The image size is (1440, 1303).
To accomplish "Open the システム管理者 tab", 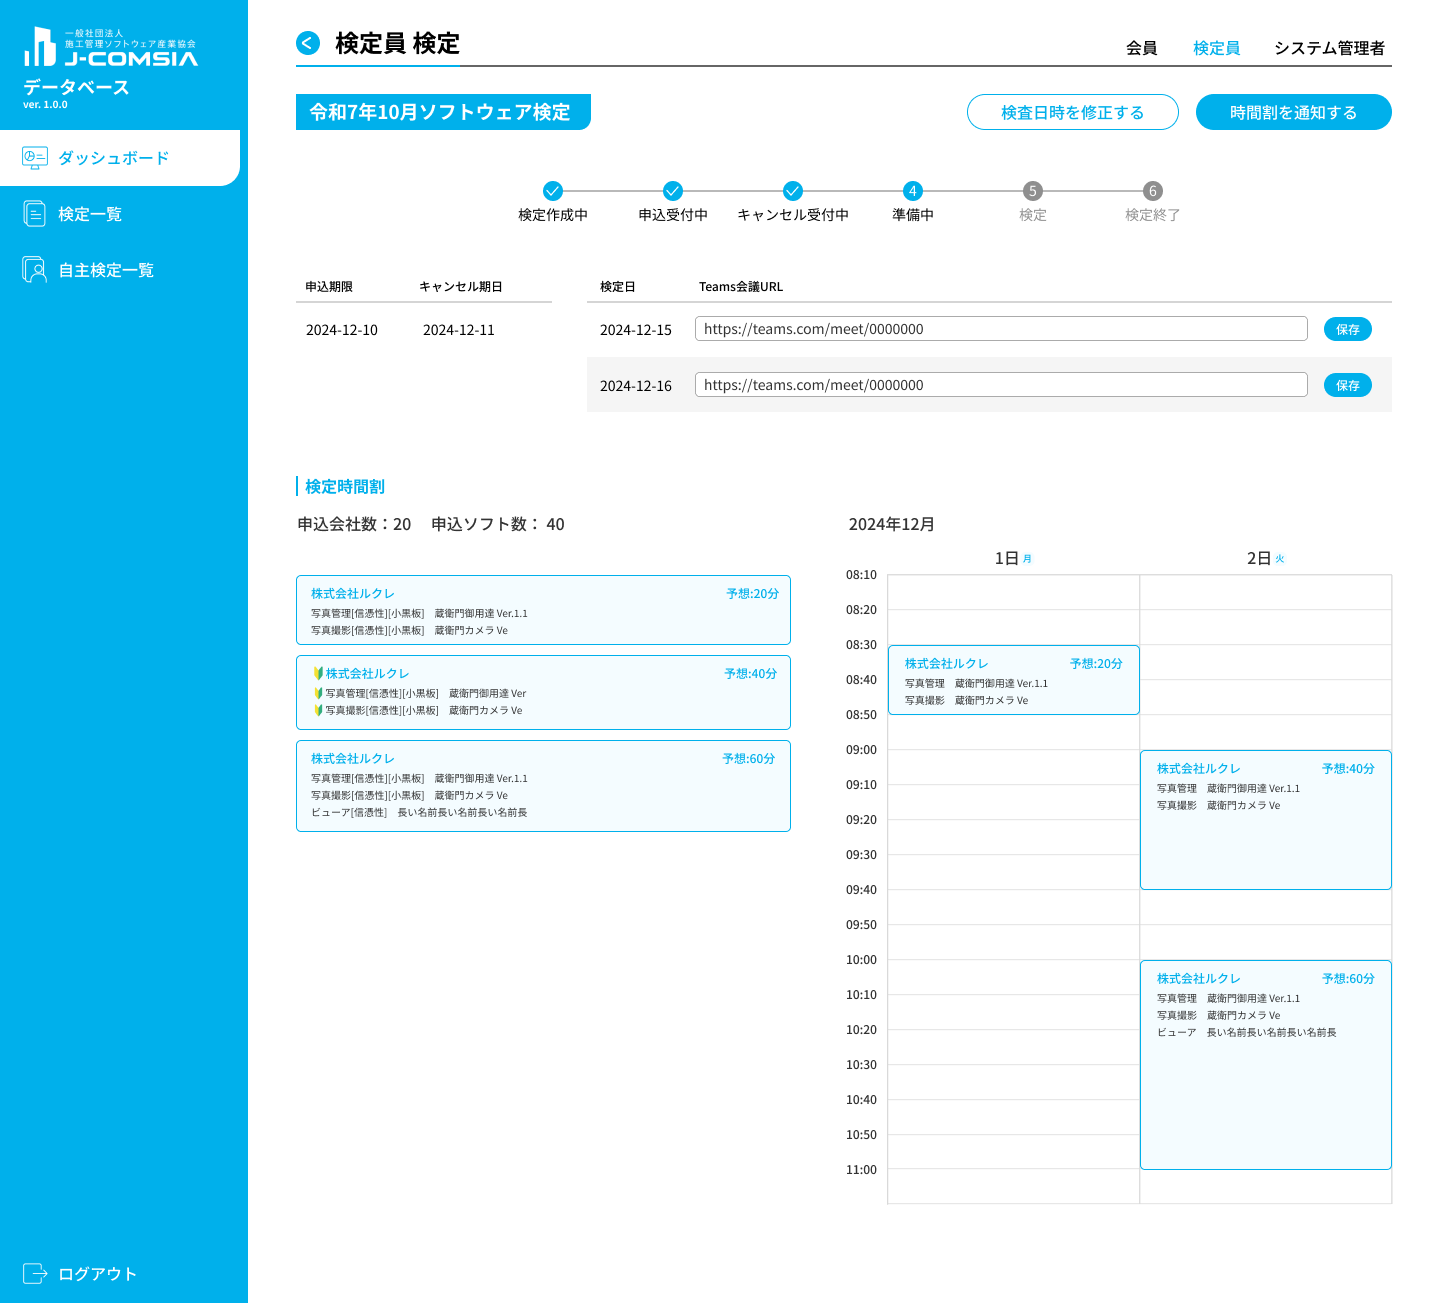I will pos(1329,48).
